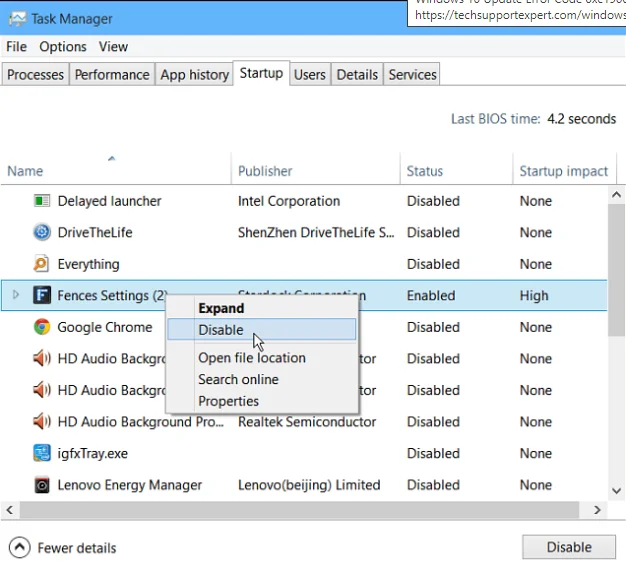
Task: Open the Options menu
Action: tap(63, 47)
